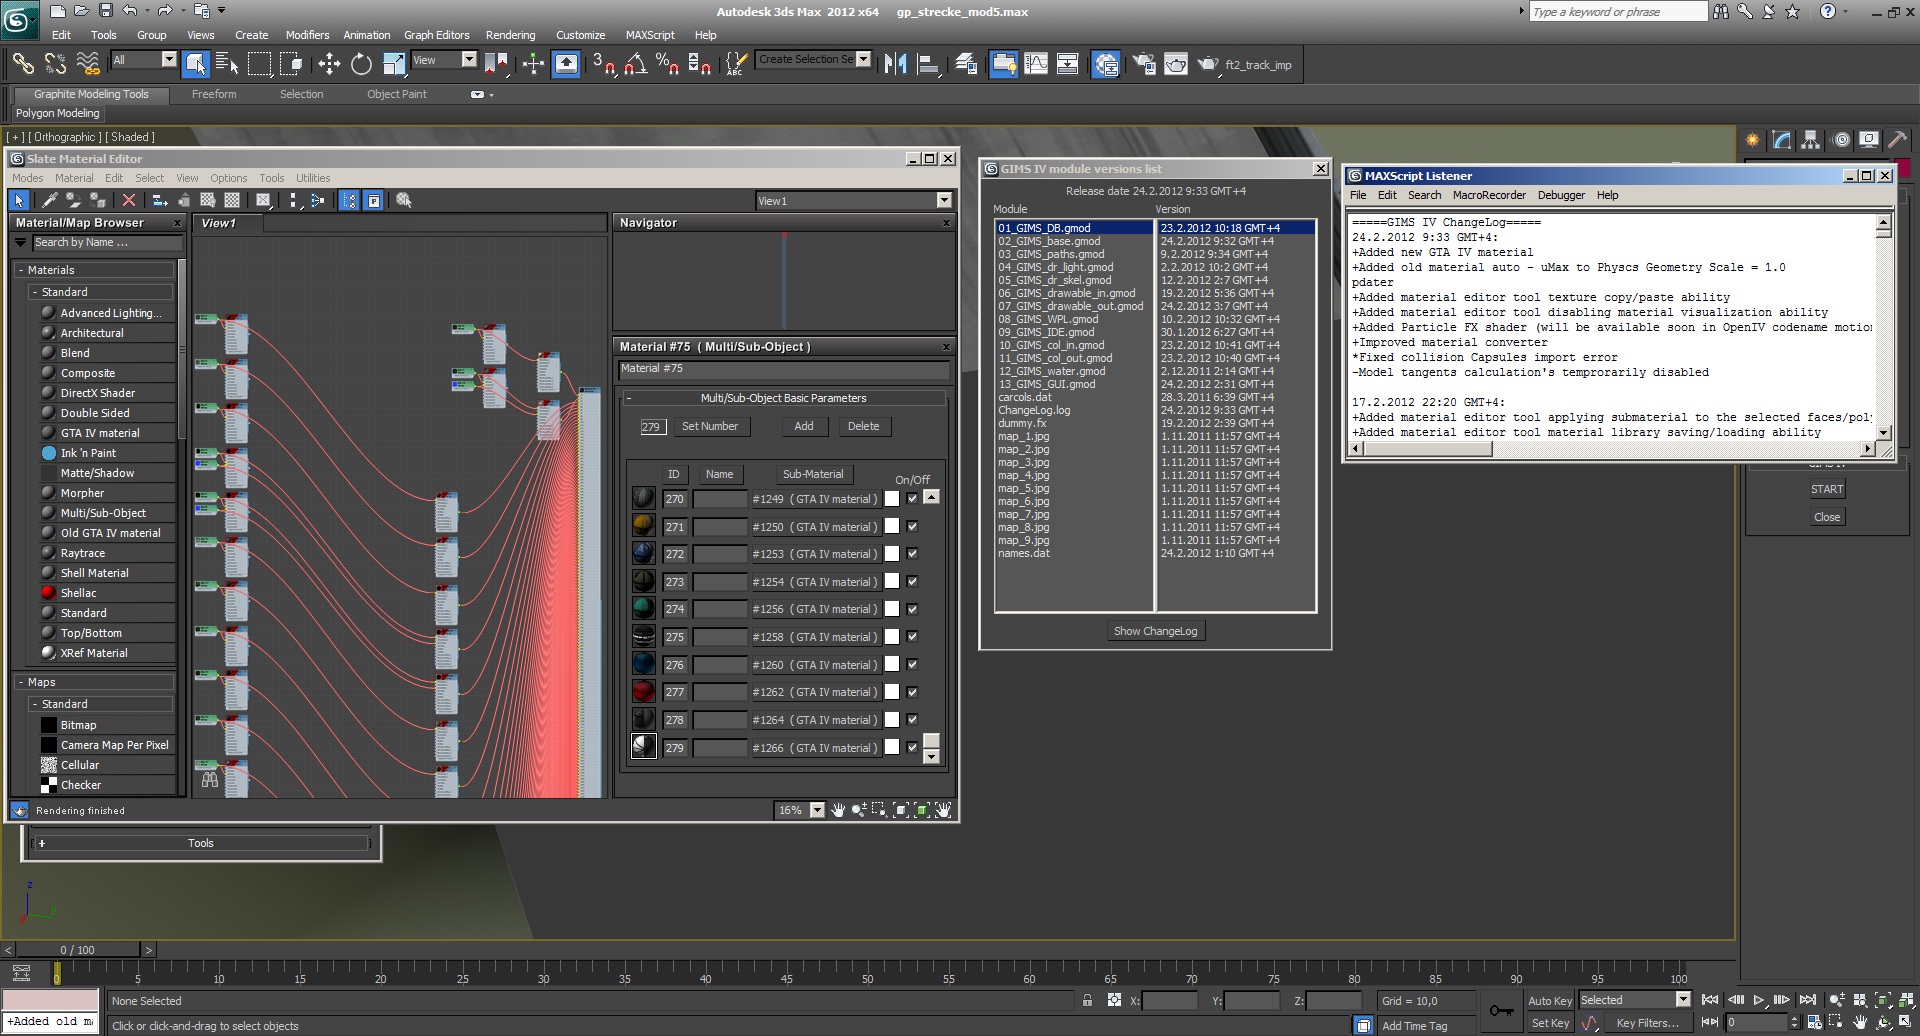This screenshot has width=1920, height=1036.
Task: Click delete selected icon in Slate editor
Action: pyautogui.click(x=128, y=201)
